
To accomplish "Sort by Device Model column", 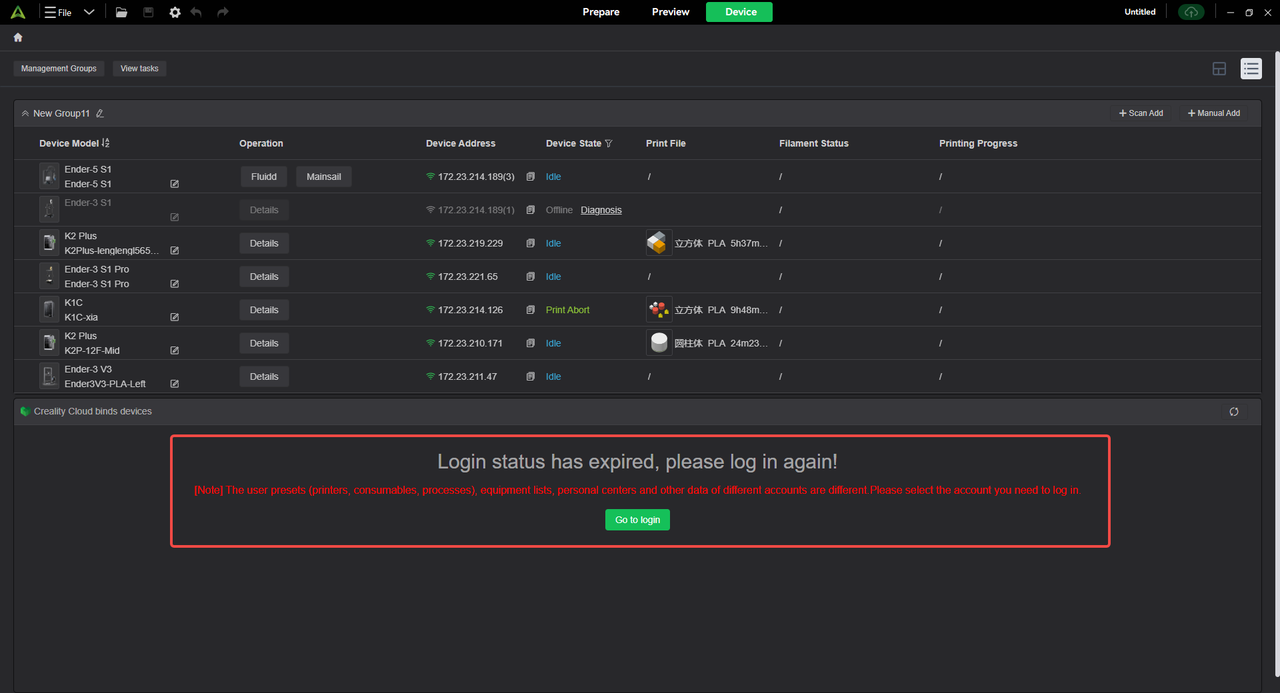I will (106, 143).
